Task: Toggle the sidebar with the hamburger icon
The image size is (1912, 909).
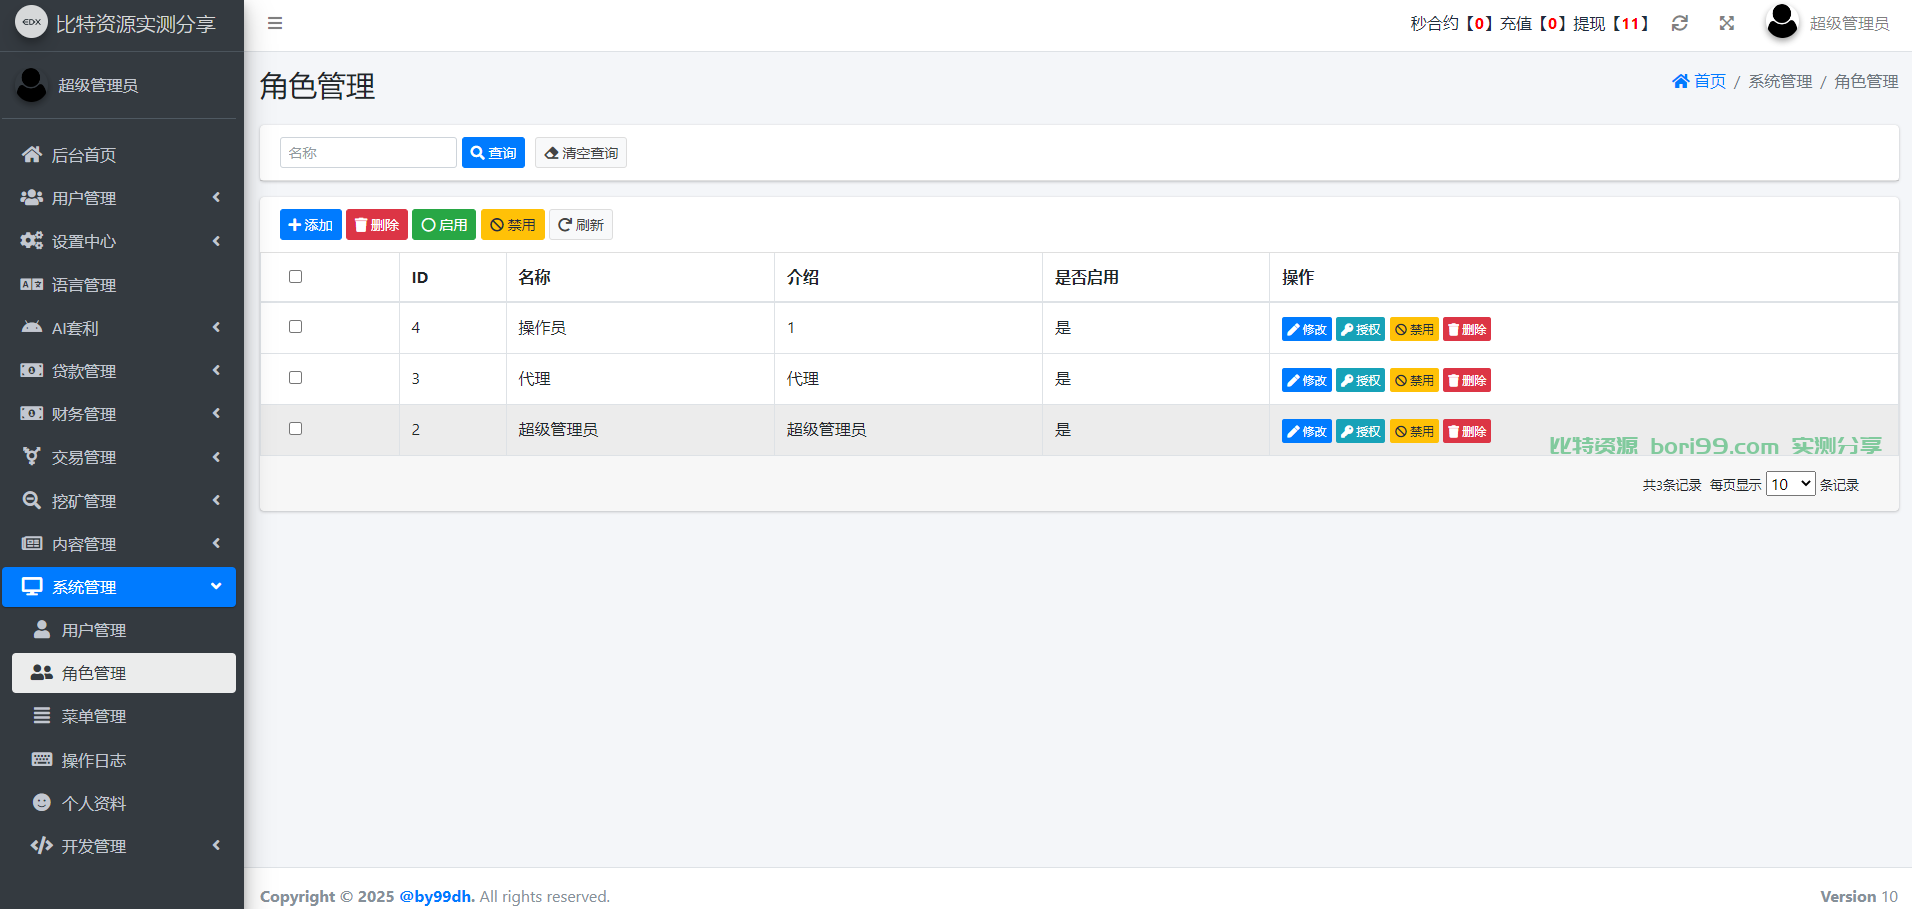Action: click(x=275, y=23)
